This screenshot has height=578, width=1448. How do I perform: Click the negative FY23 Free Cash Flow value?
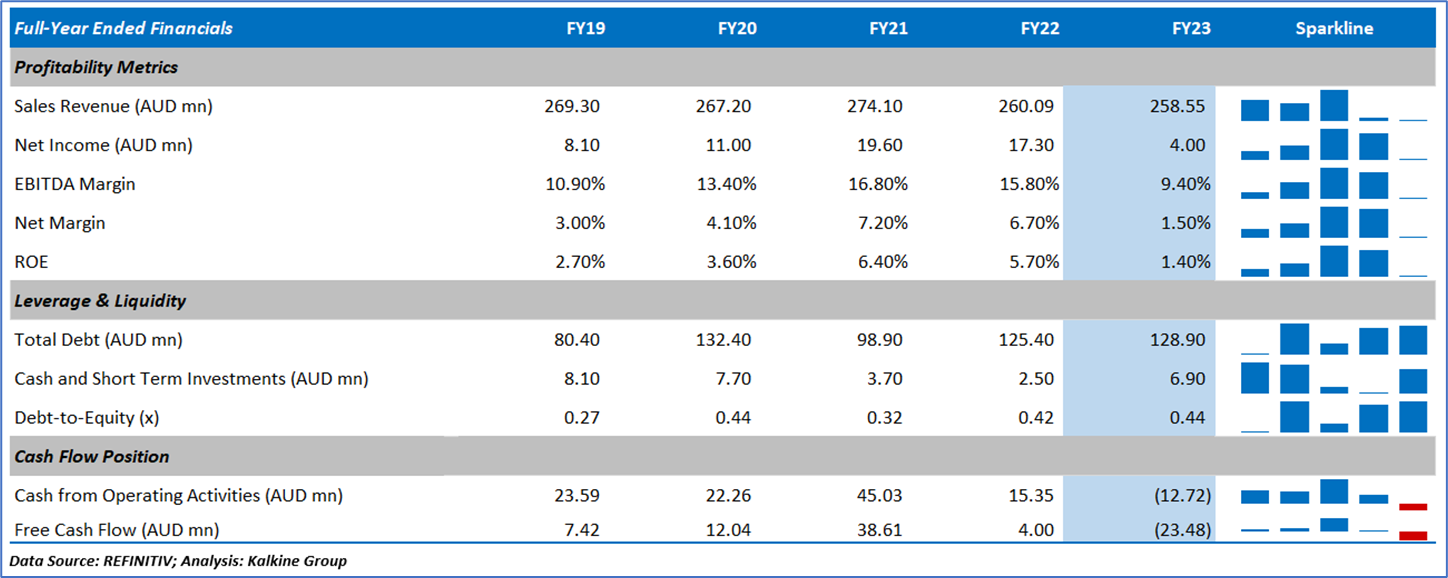[x=1179, y=529]
